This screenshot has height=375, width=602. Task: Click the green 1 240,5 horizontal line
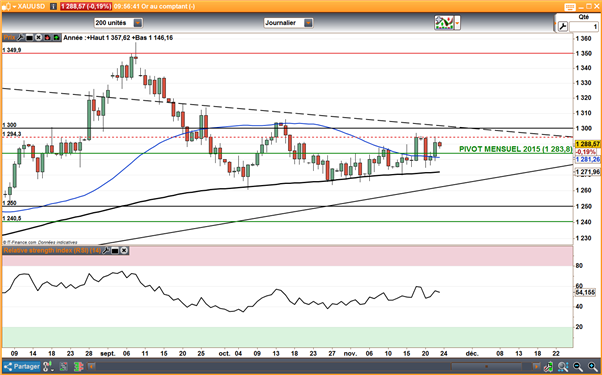pyautogui.click(x=288, y=221)
